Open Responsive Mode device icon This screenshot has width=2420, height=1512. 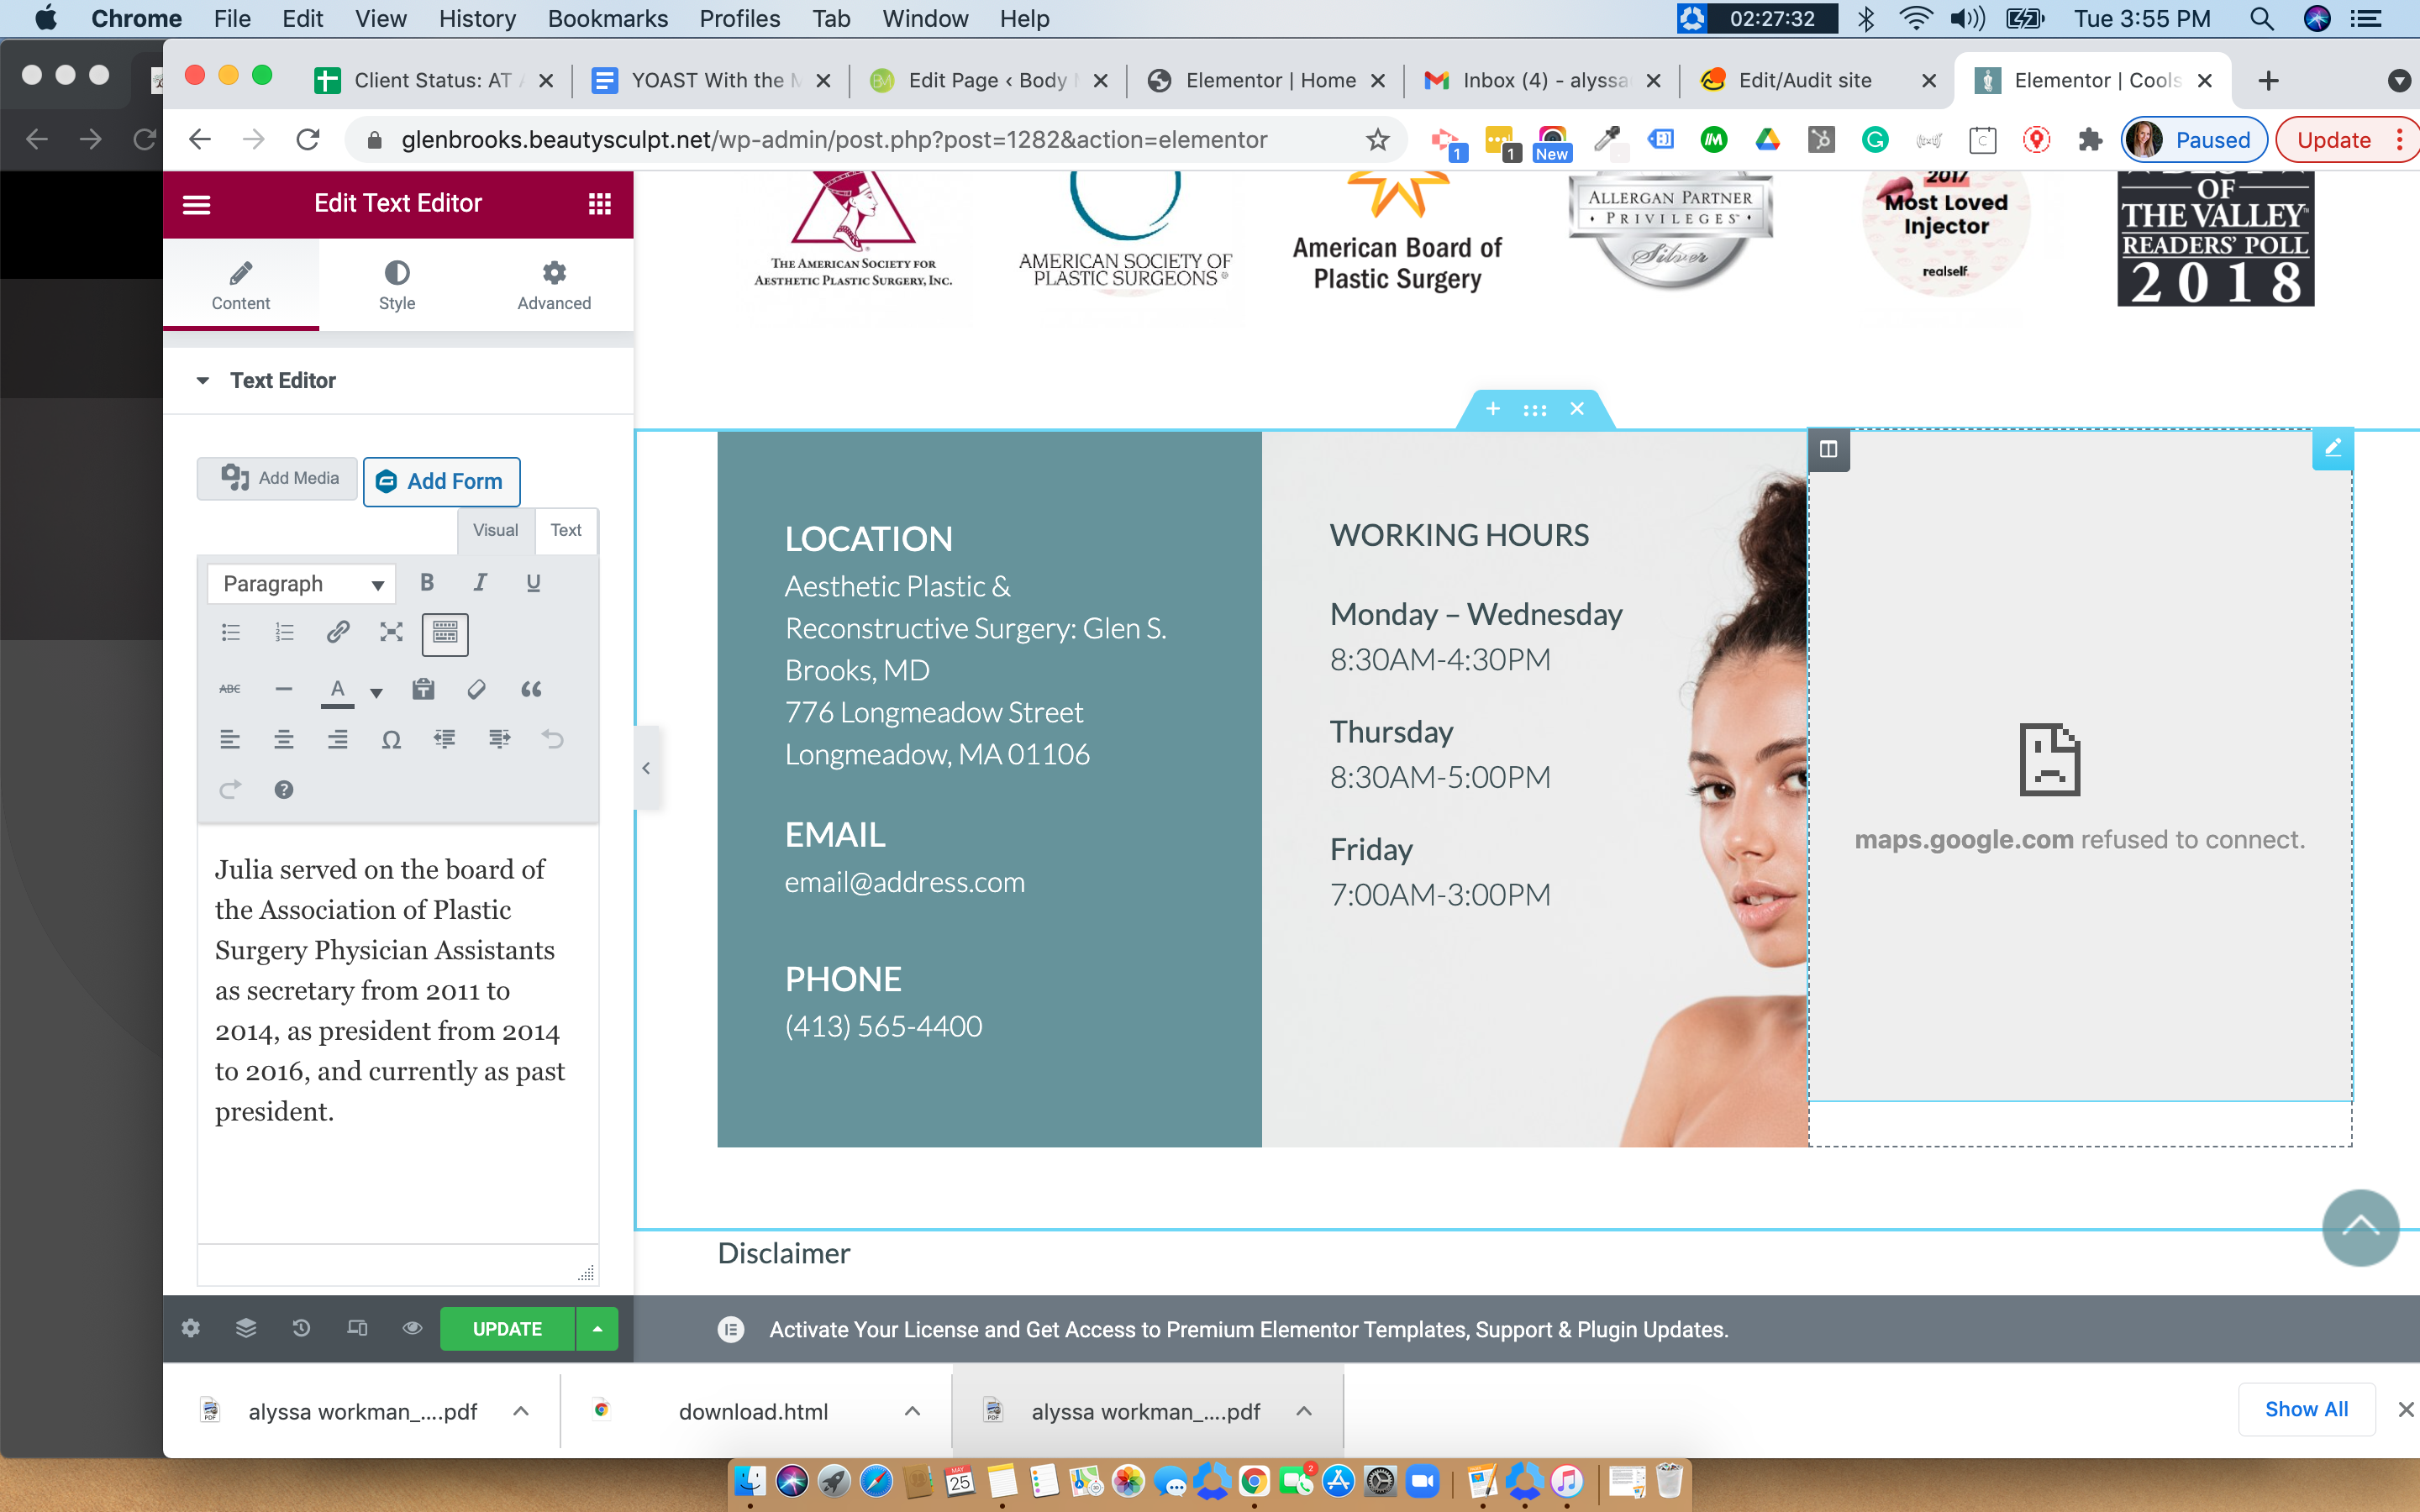point(357,1328)
